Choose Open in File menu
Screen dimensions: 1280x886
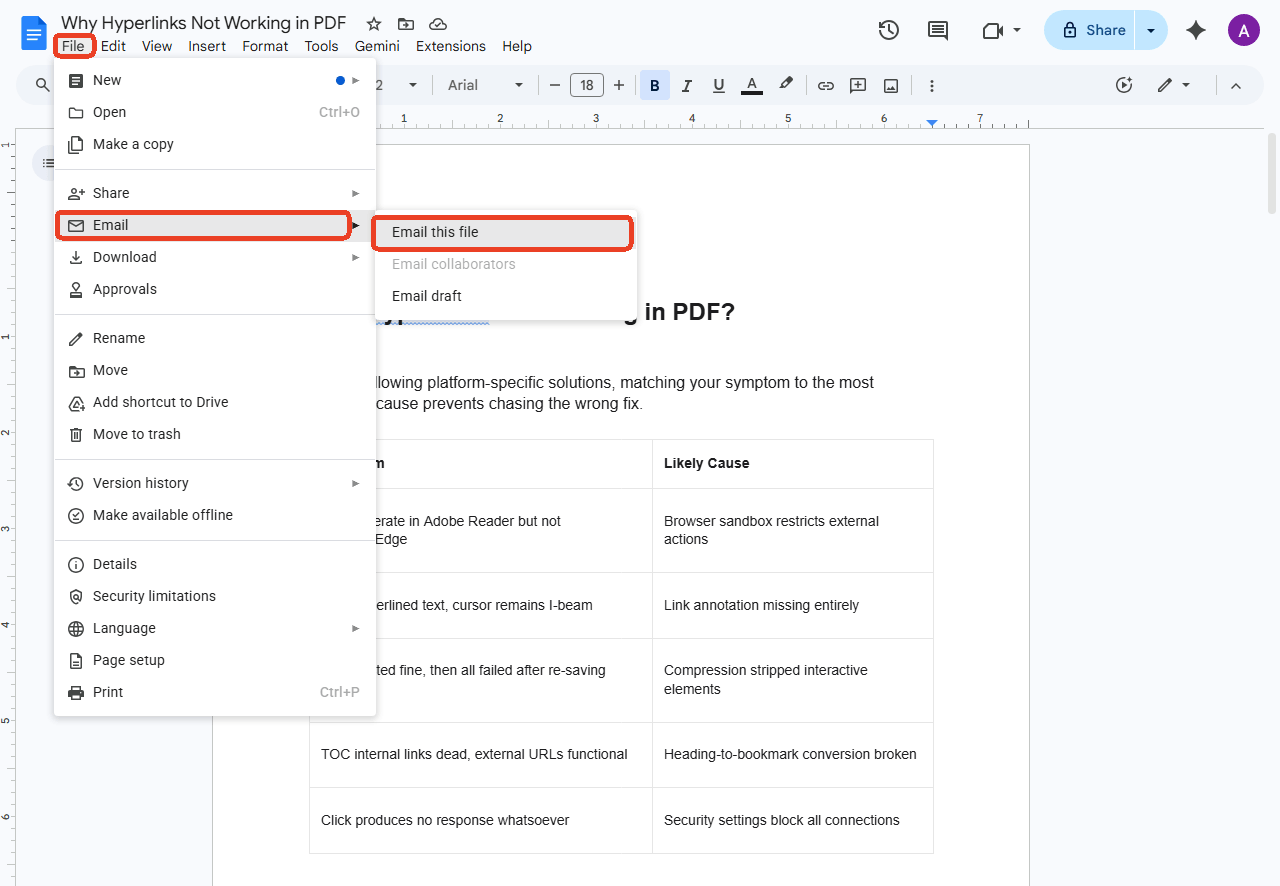(215, 112)
